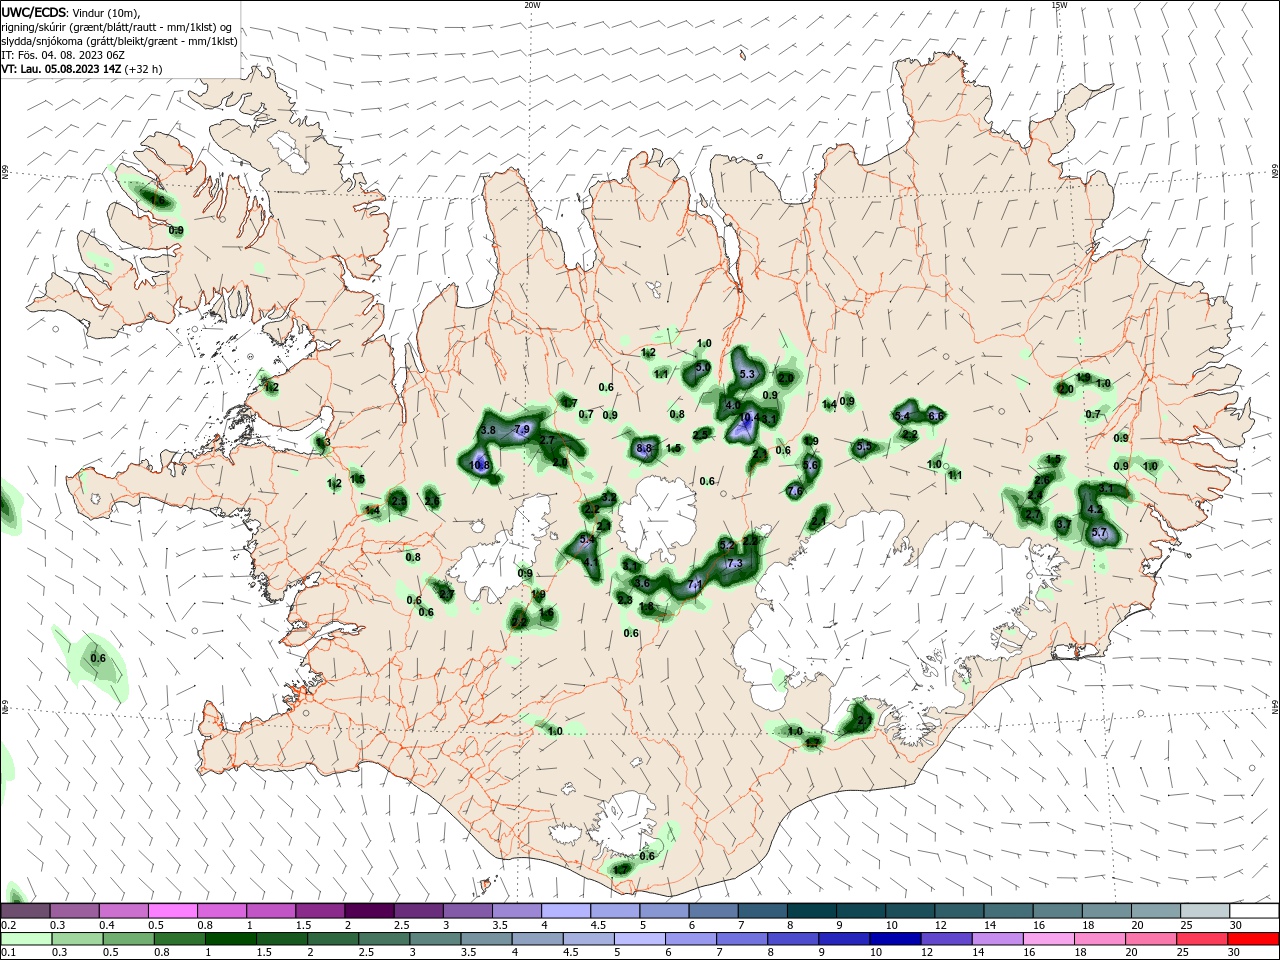Pick the pale grey 25–30 snow legend swatch
This screenshot has height=960, width=1280.
[x=1205, y=911]
